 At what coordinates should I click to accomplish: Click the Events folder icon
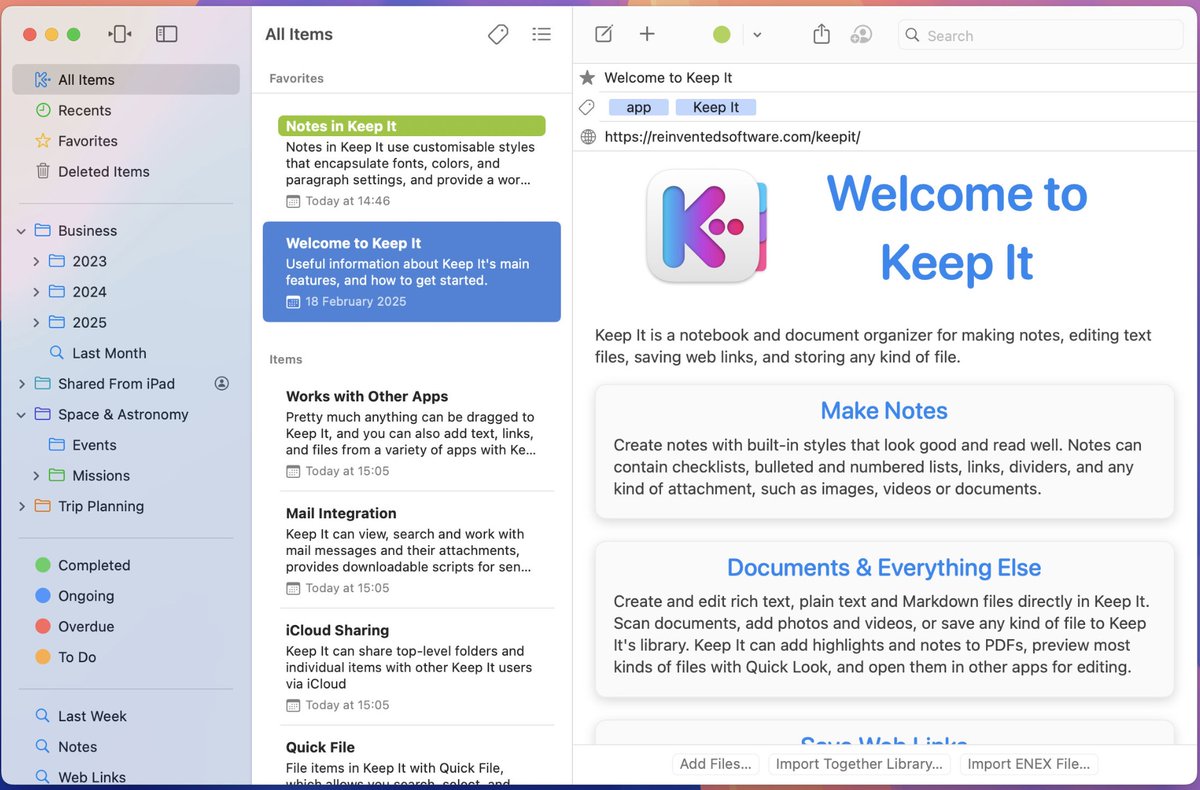(57, 445)
